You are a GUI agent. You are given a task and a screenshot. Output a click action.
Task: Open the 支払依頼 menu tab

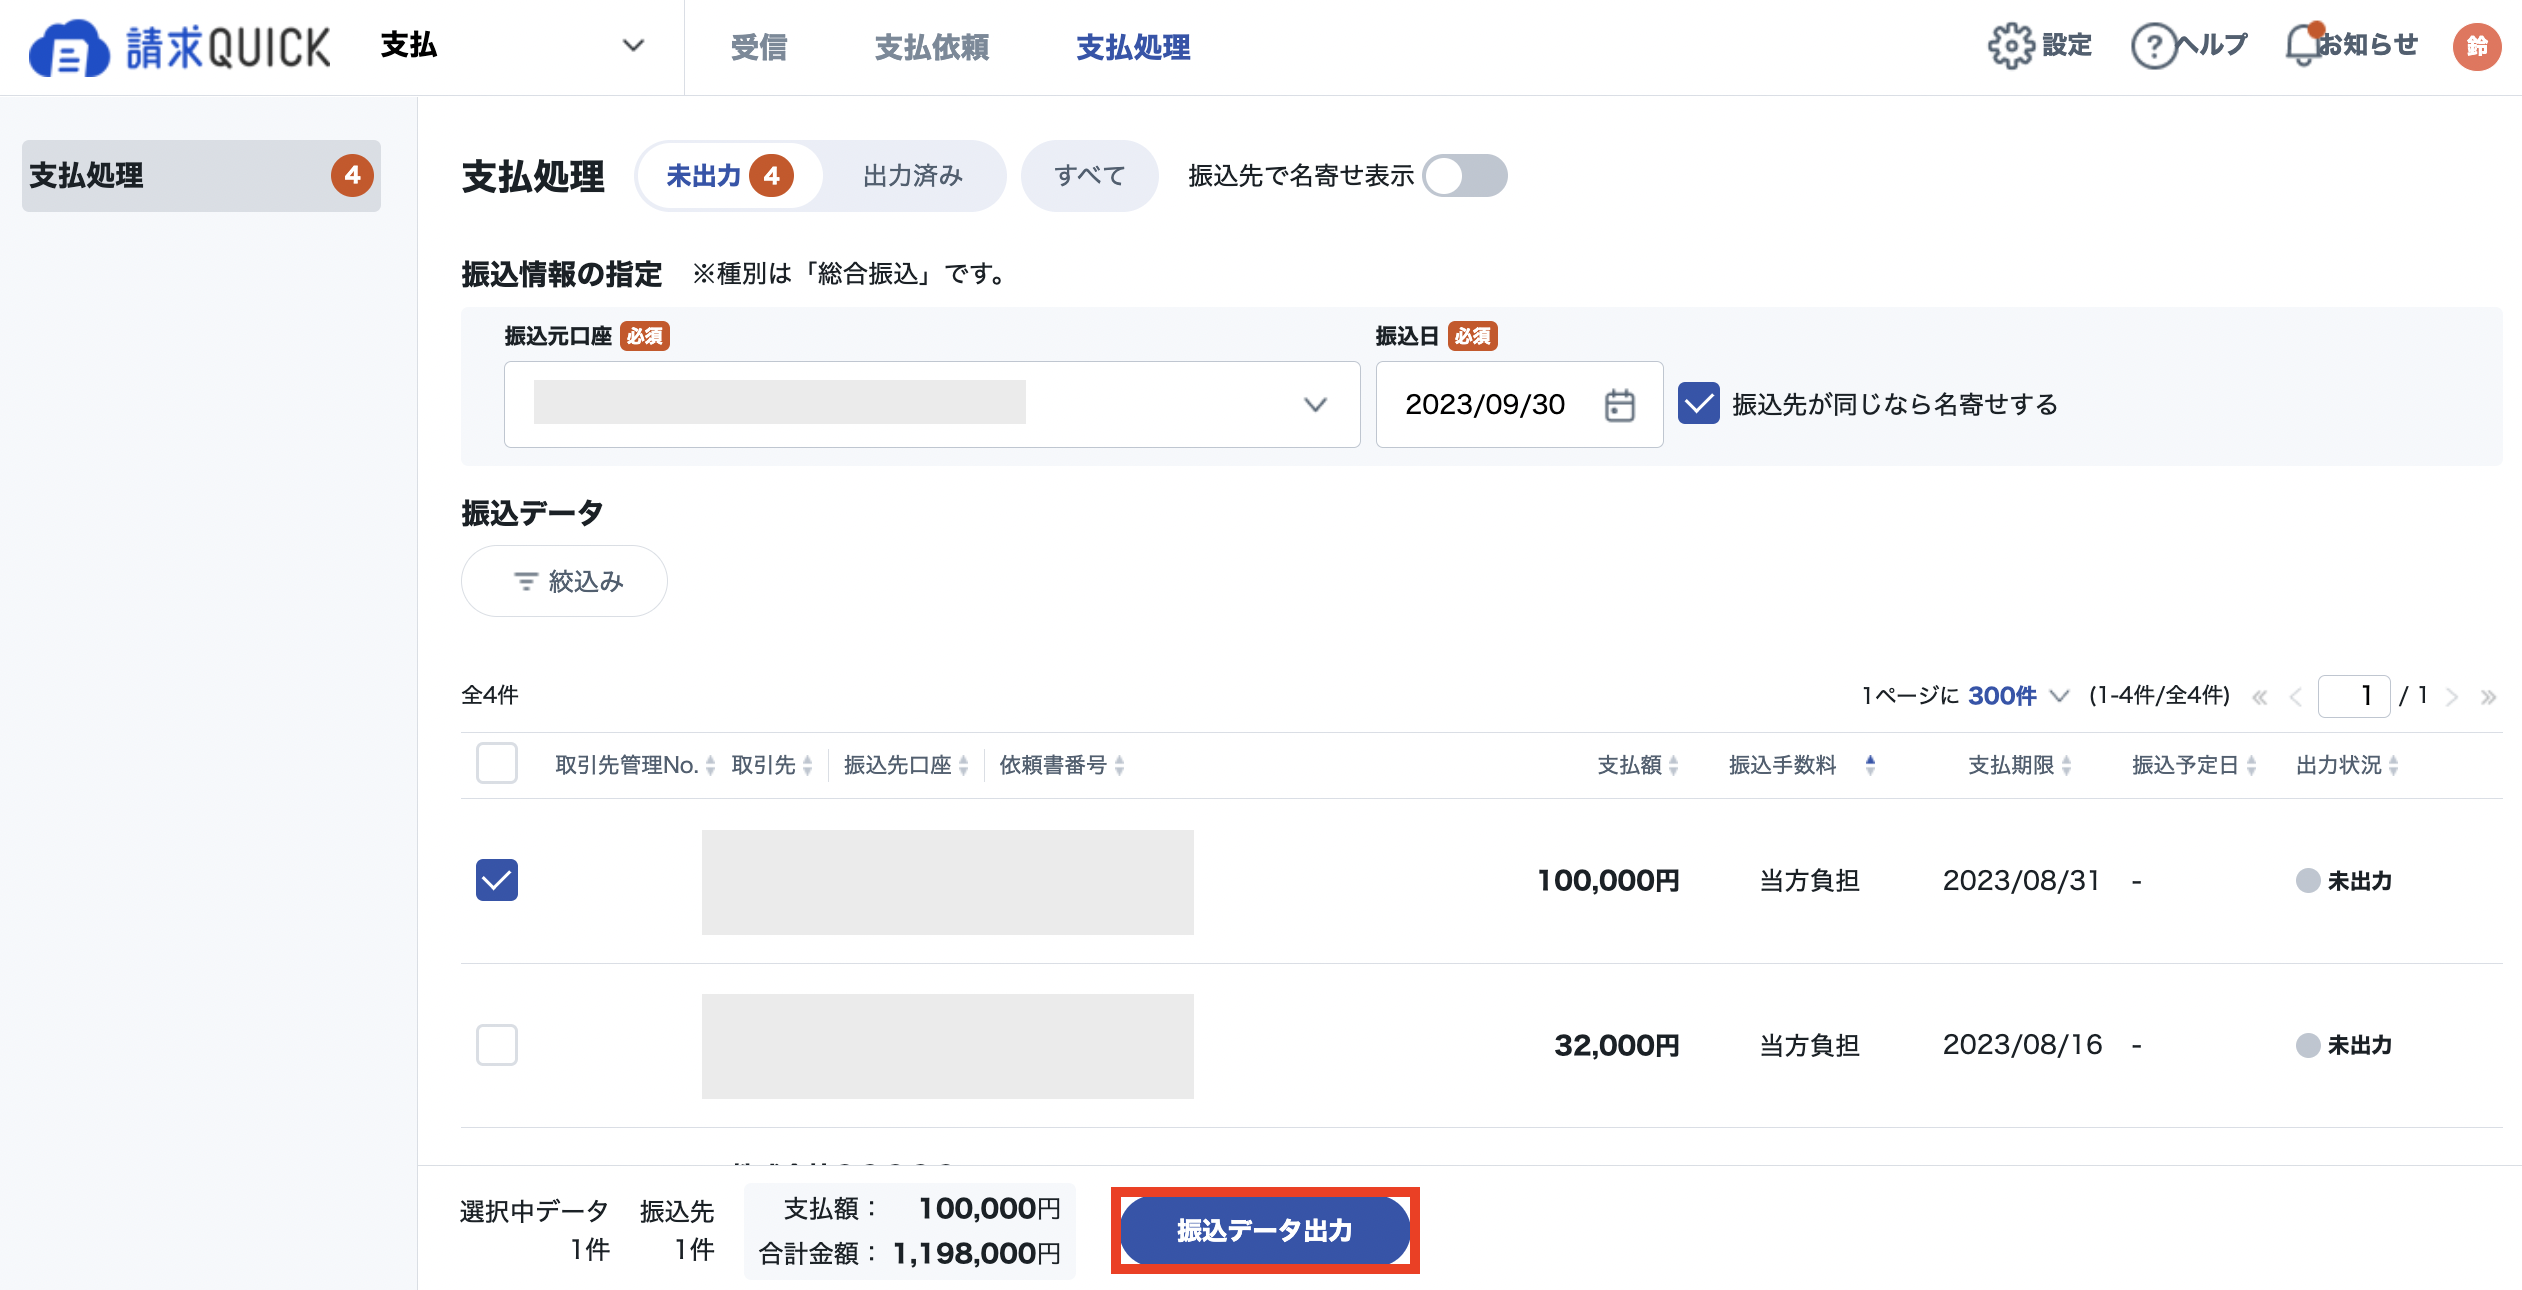[932, 47]
